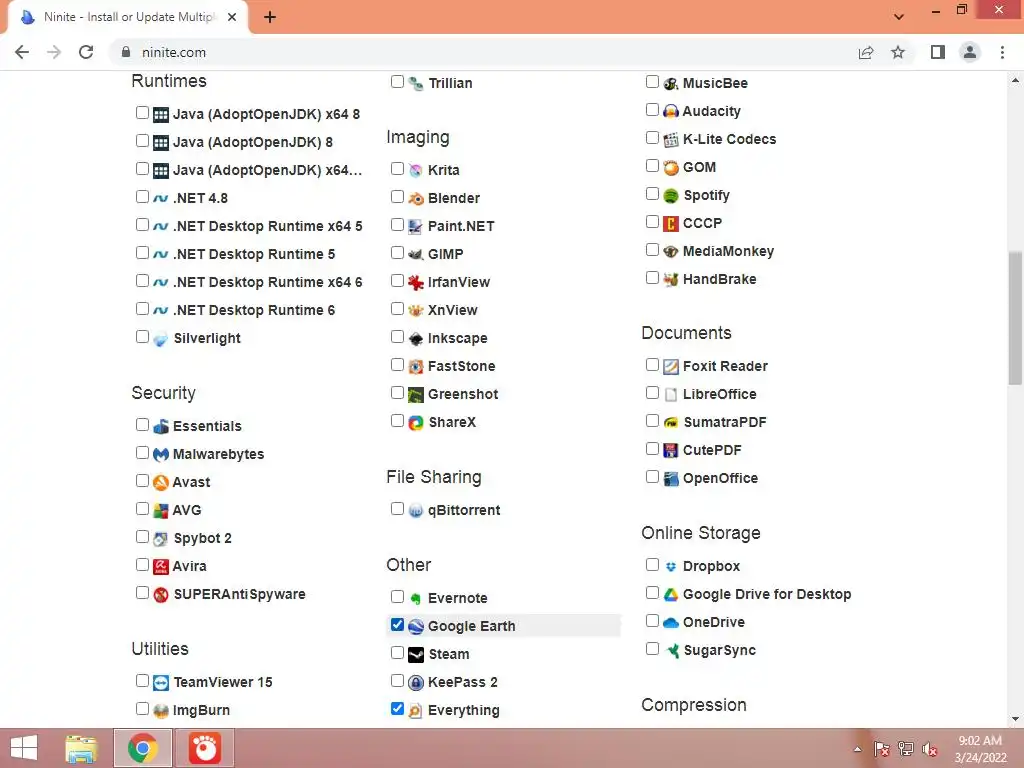Enable the Silverlight checkbox
Screen dimensions: 1024x768
(142, 337)
